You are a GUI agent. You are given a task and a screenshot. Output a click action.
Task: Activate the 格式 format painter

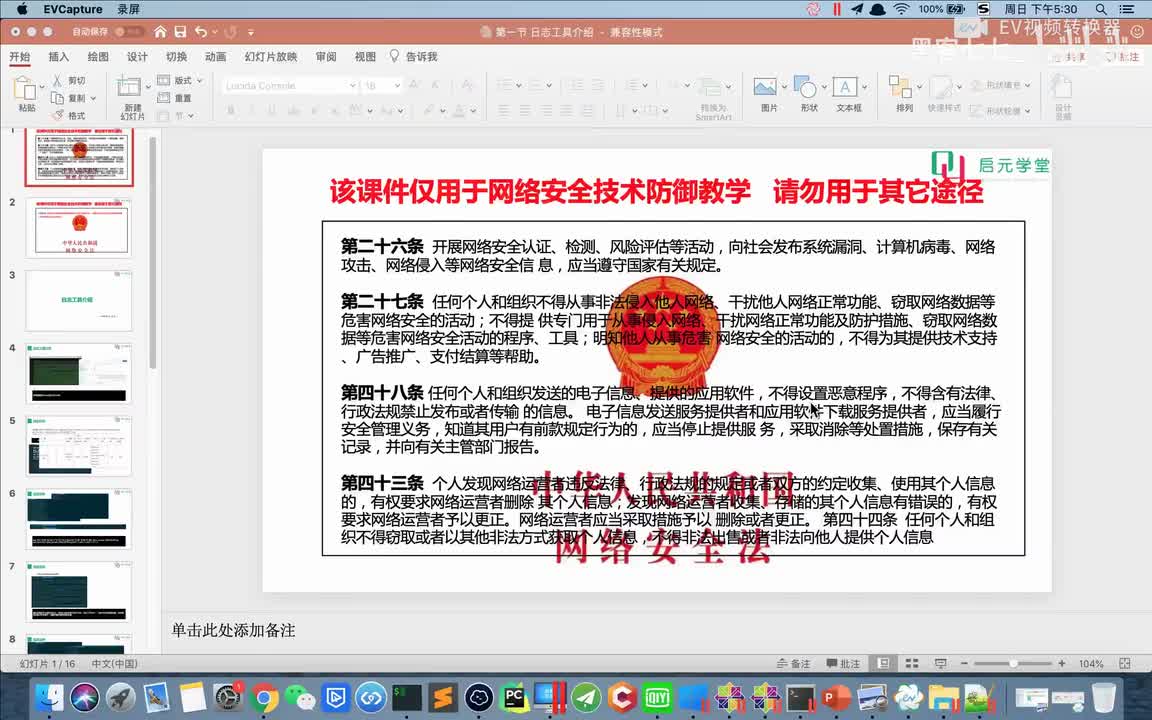(x=69, y=115)
